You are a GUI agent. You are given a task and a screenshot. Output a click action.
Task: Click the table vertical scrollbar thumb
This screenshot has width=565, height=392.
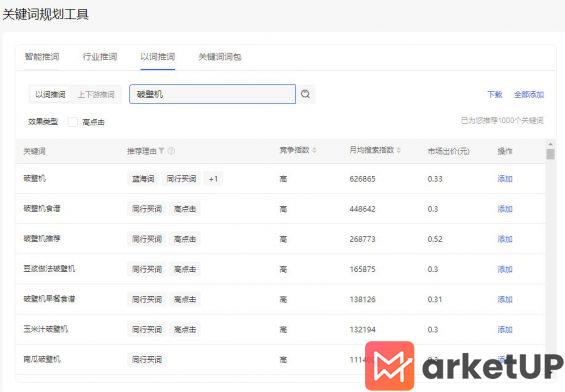[550, 154]
